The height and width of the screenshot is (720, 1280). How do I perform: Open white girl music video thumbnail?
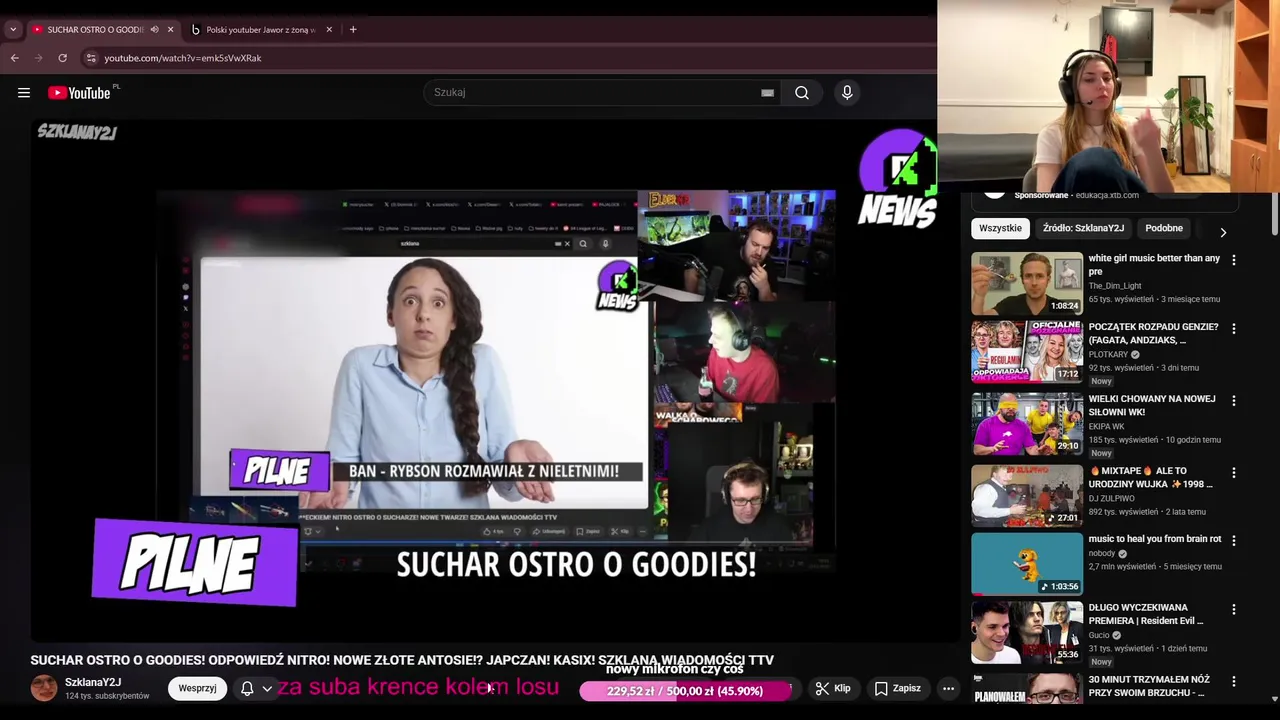[1027, 283]
